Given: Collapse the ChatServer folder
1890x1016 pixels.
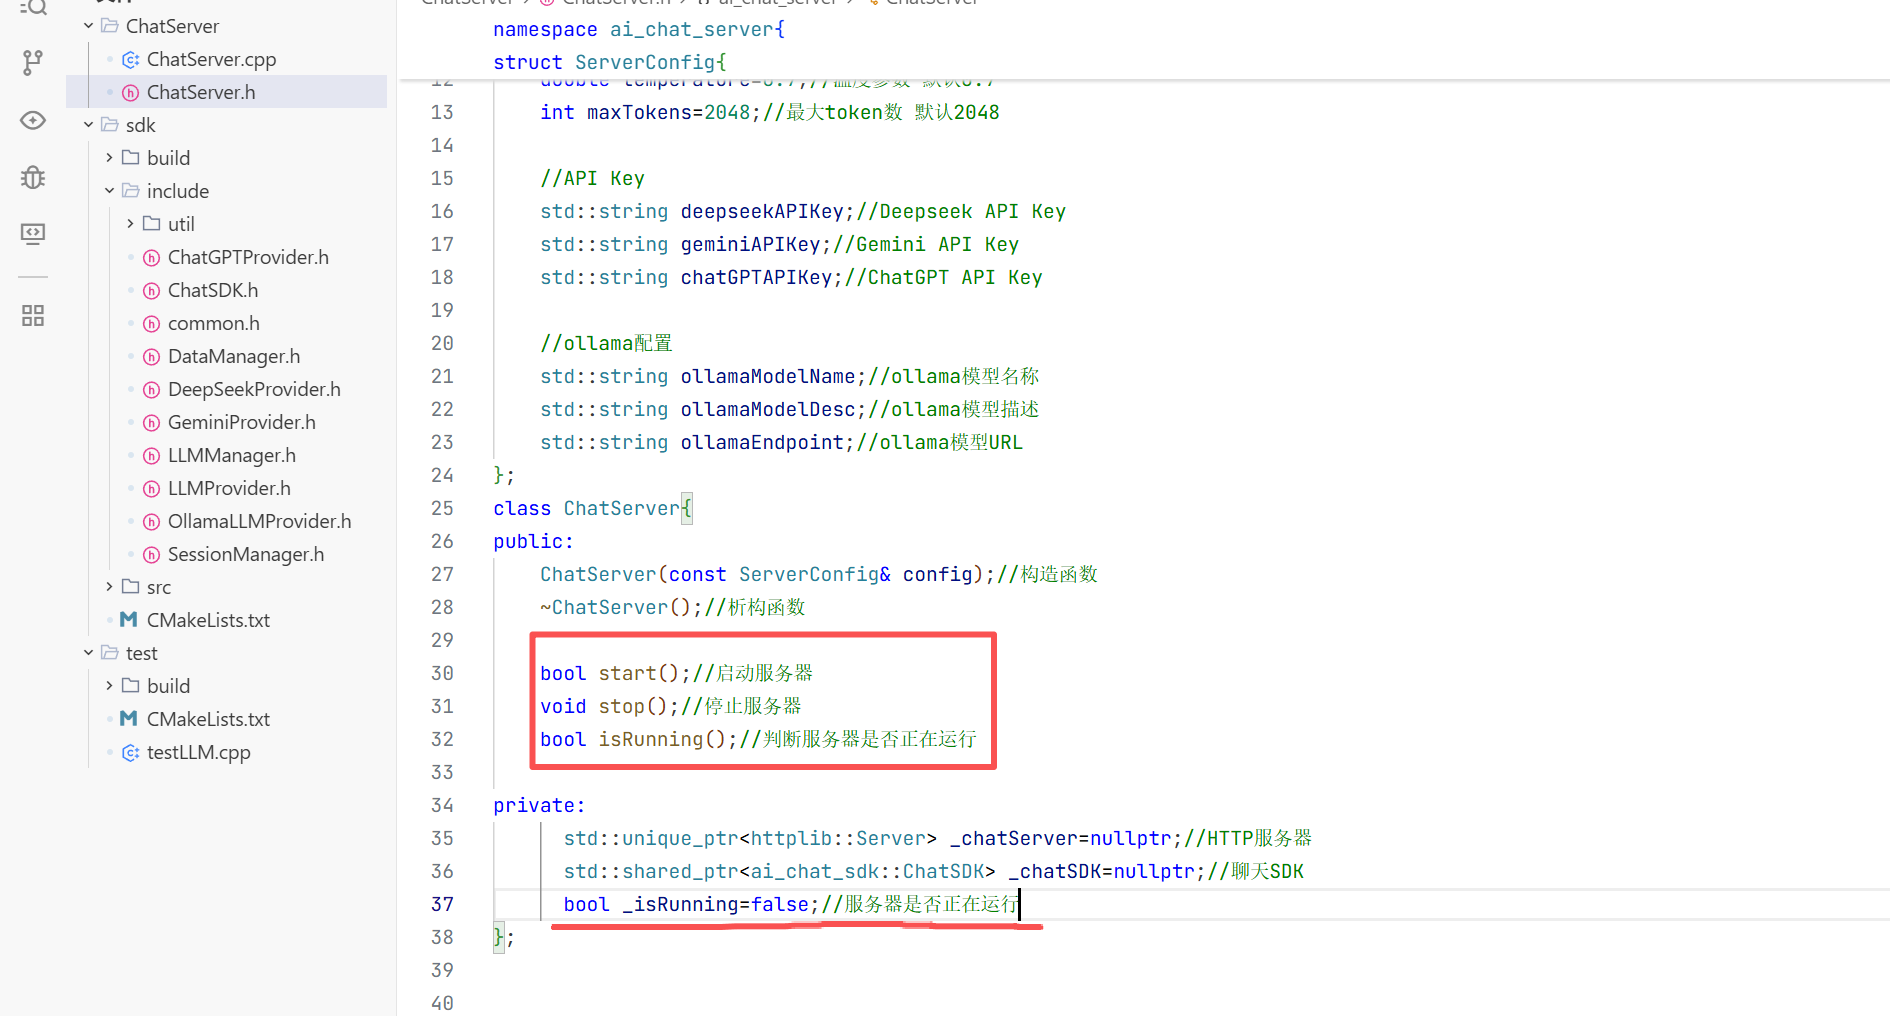Looking at the screenshot, I should click(x=88, y=26).
